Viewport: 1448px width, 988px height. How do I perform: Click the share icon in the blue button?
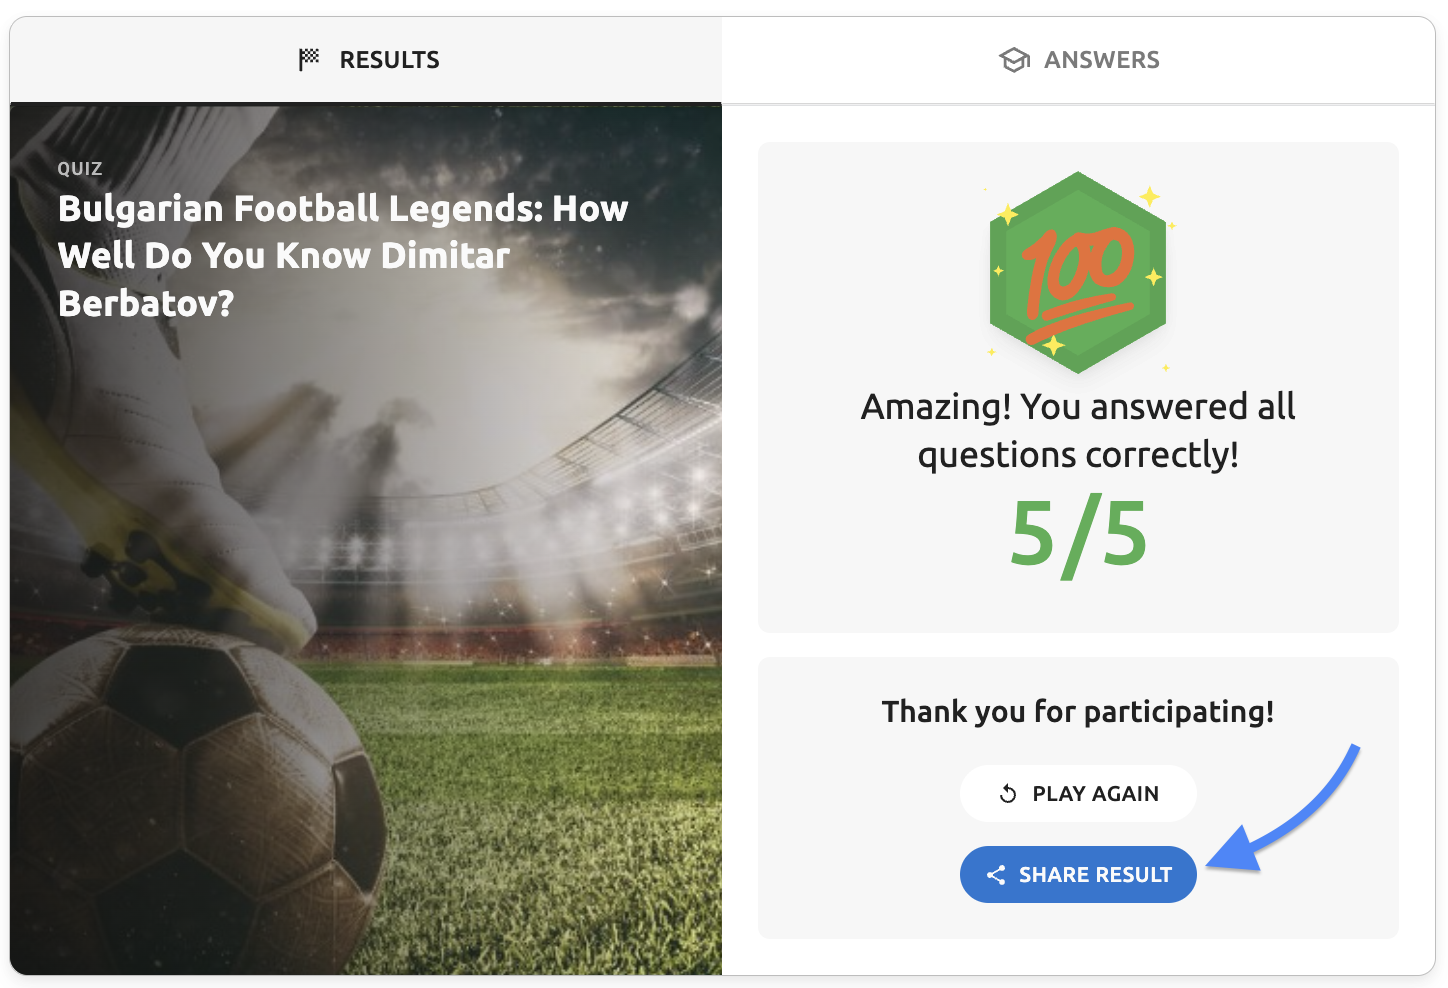pyautogui.click(x=996, y=875)
